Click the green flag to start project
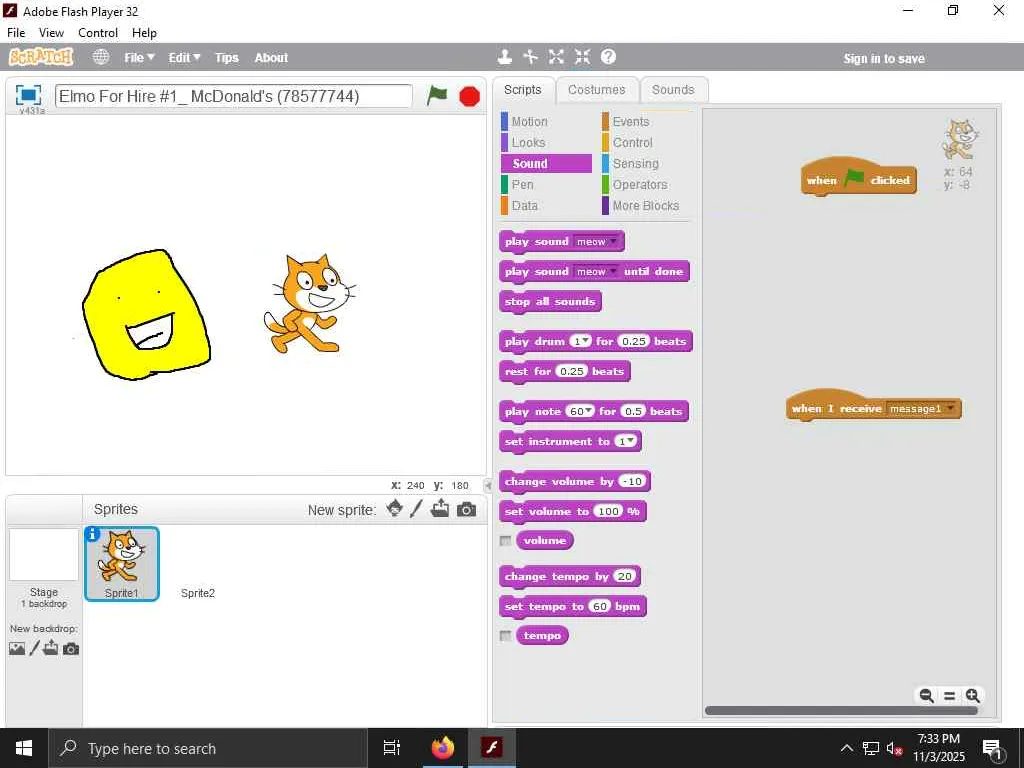Viewport: 1024px width, 768px height. pyautogui.click(x=436, y=96)
